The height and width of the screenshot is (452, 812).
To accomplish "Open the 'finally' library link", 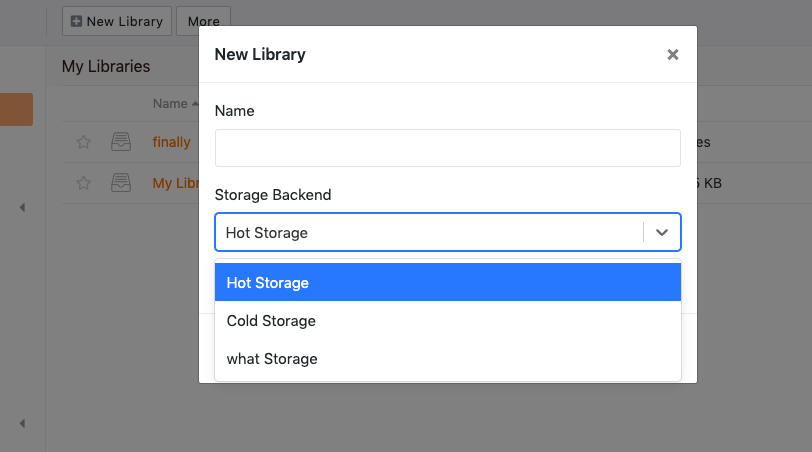I will 172,142.
